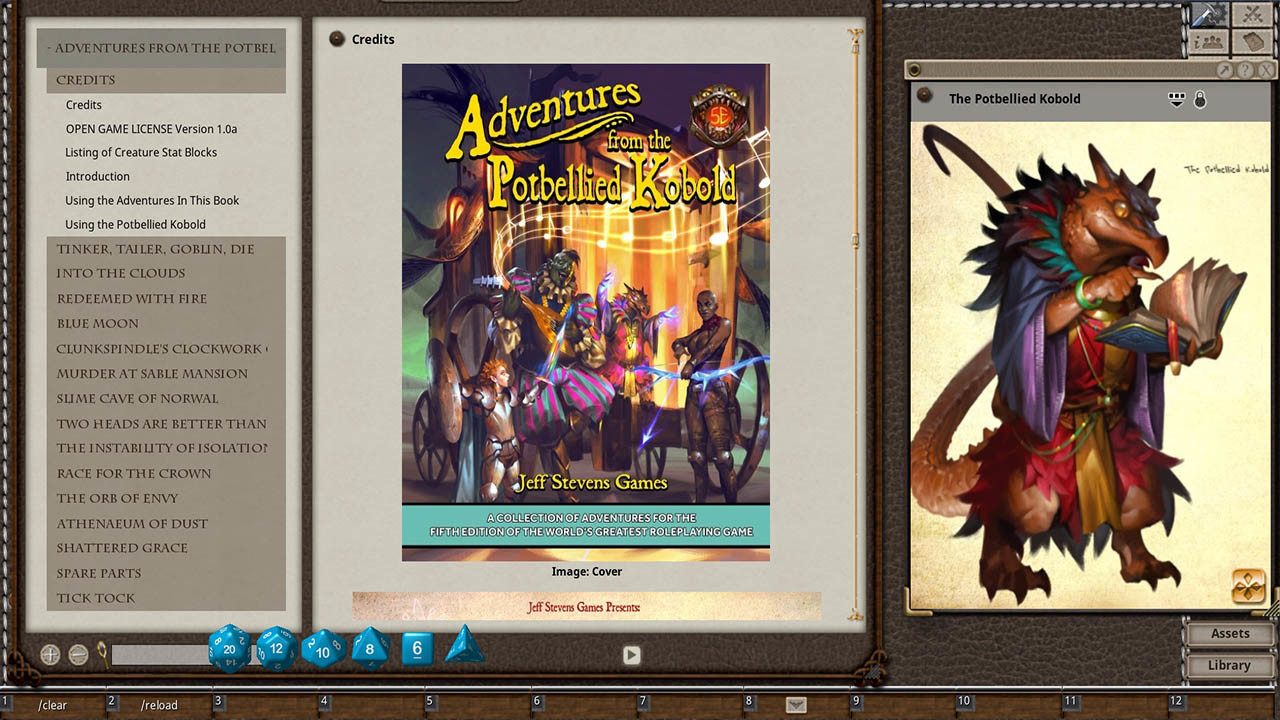1280x720 pixels.
Task: Share The Potbellied Kobold image with players
Action: pos(1176,99)
